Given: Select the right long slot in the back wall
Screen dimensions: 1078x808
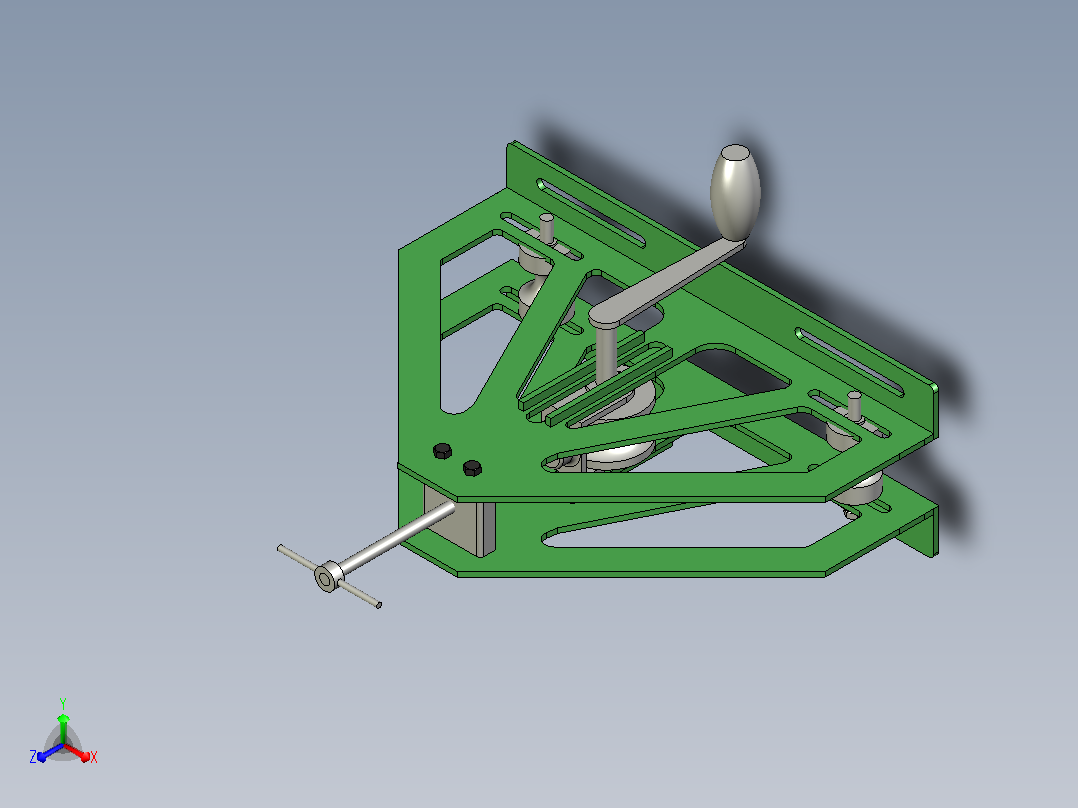Looking at the screenshot, I should click(x=850, y=362).
